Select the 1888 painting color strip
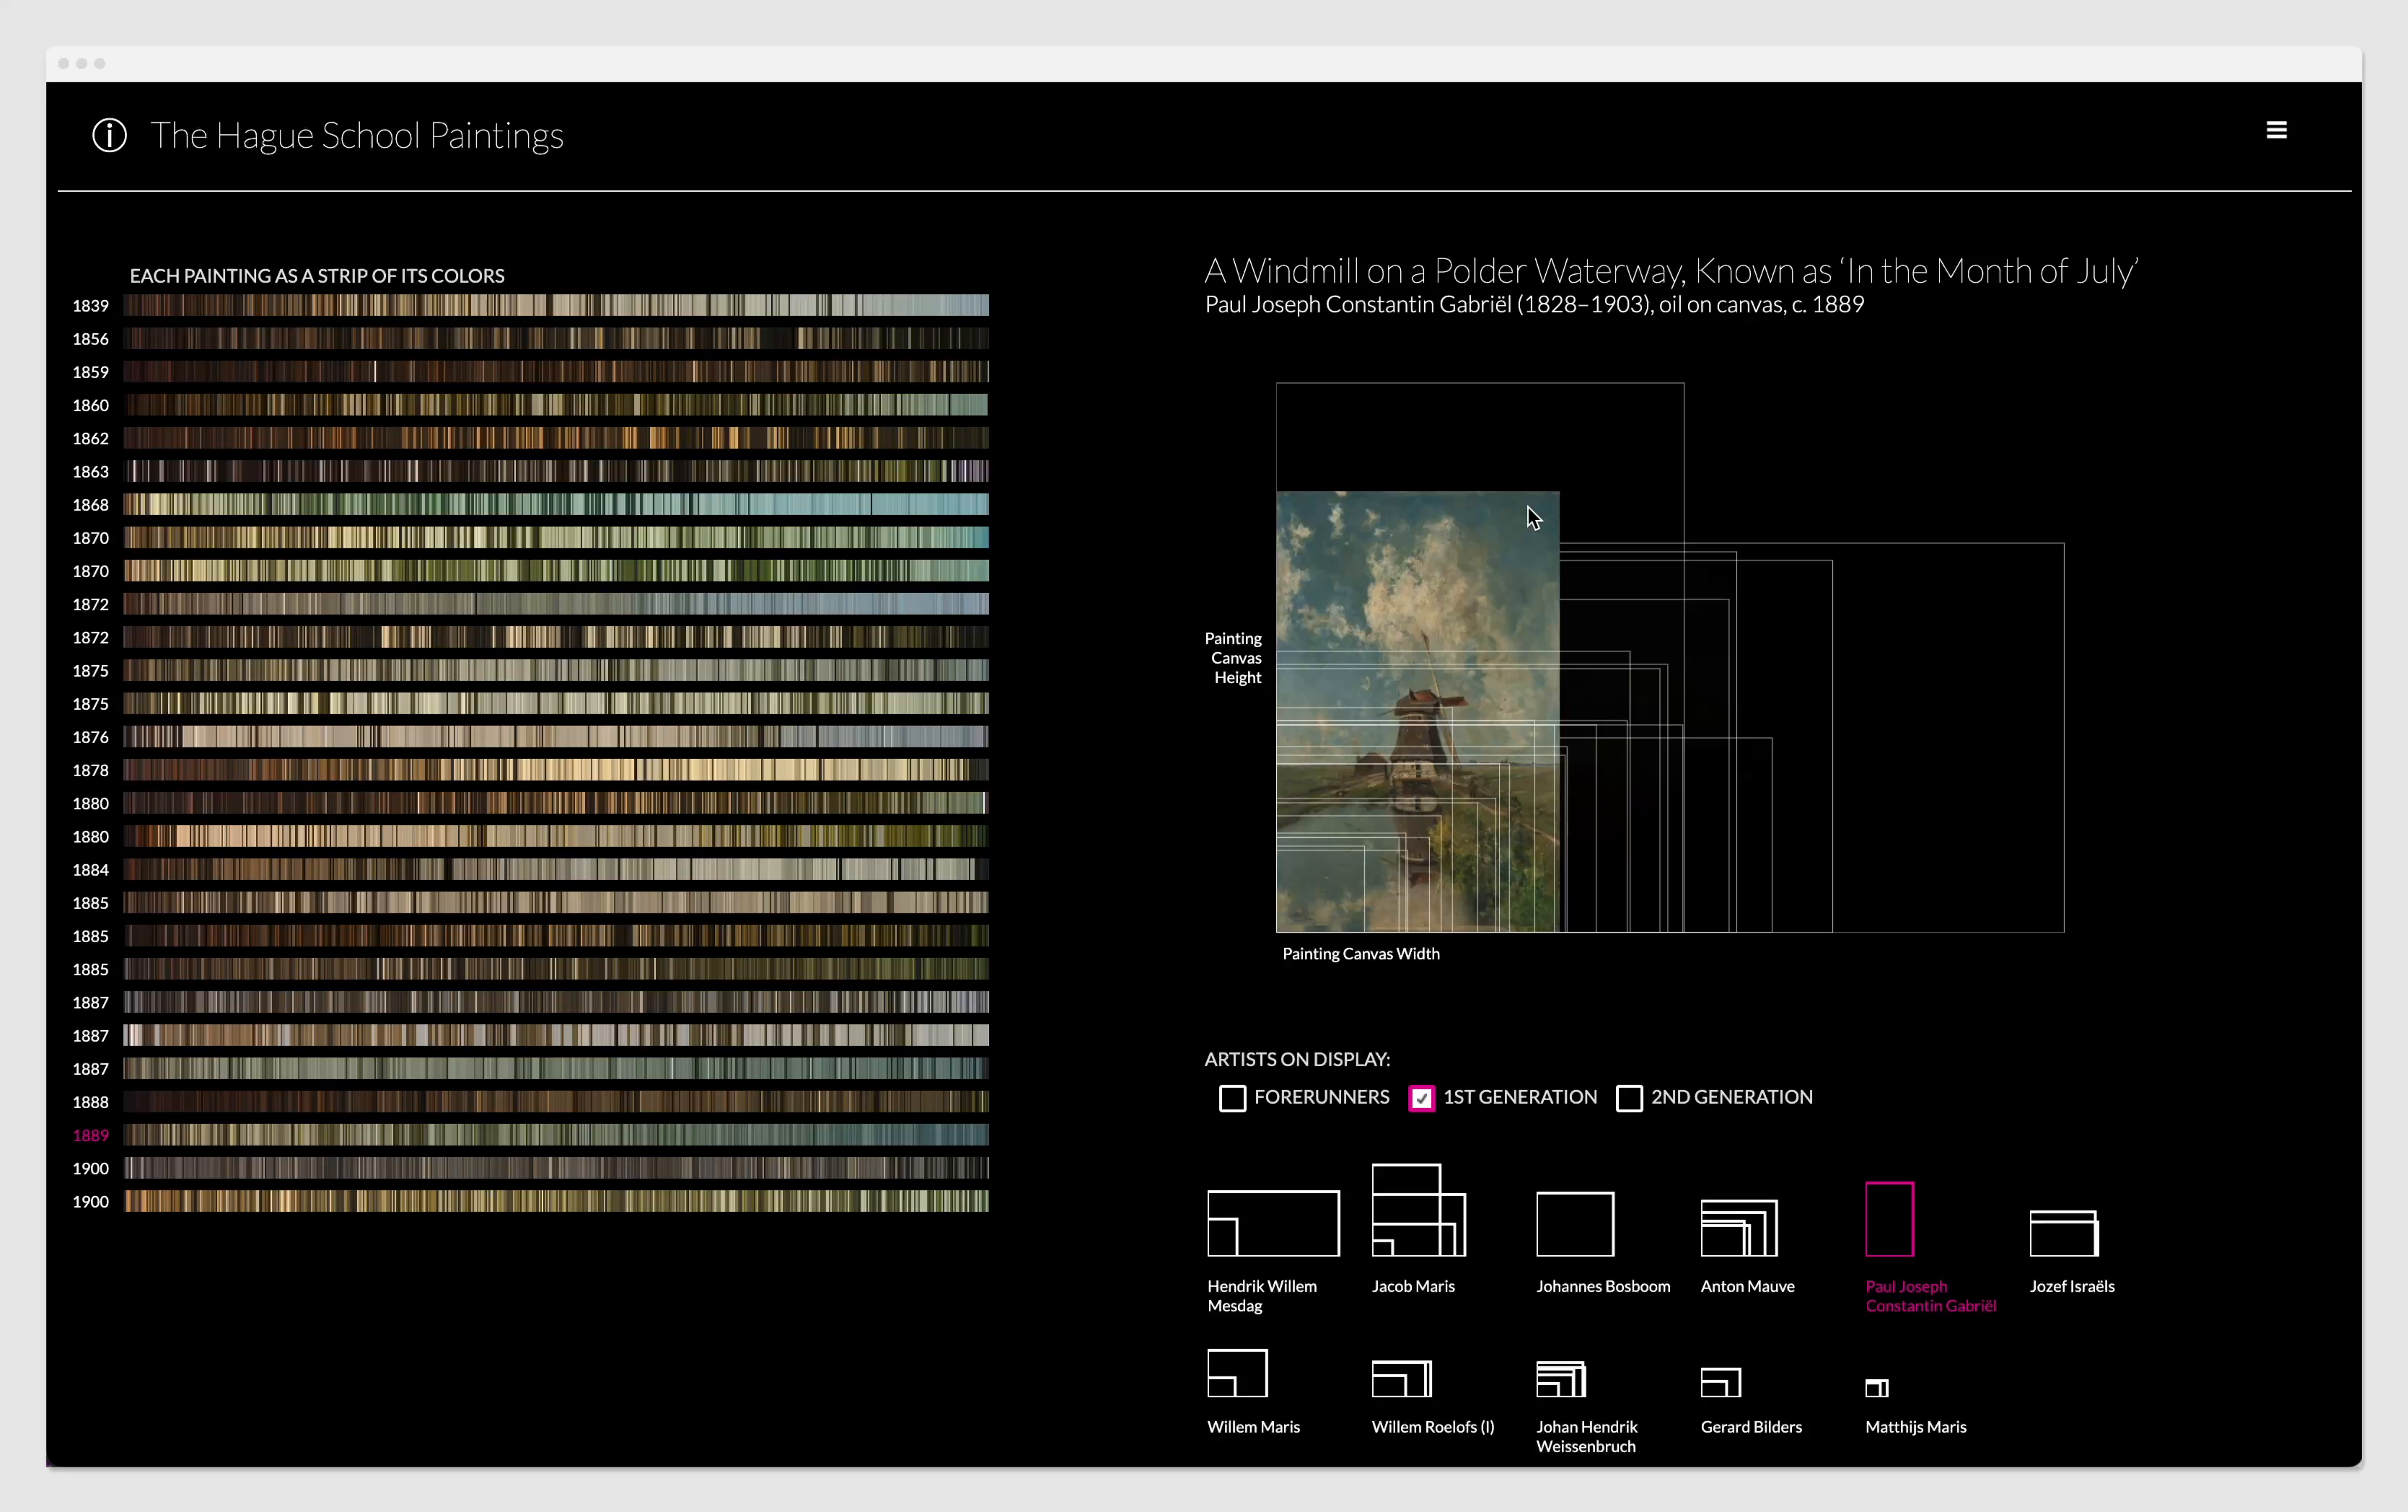Viewport: 2408px width, 1512px height. pyautogui.click(x=556, y=1101)
